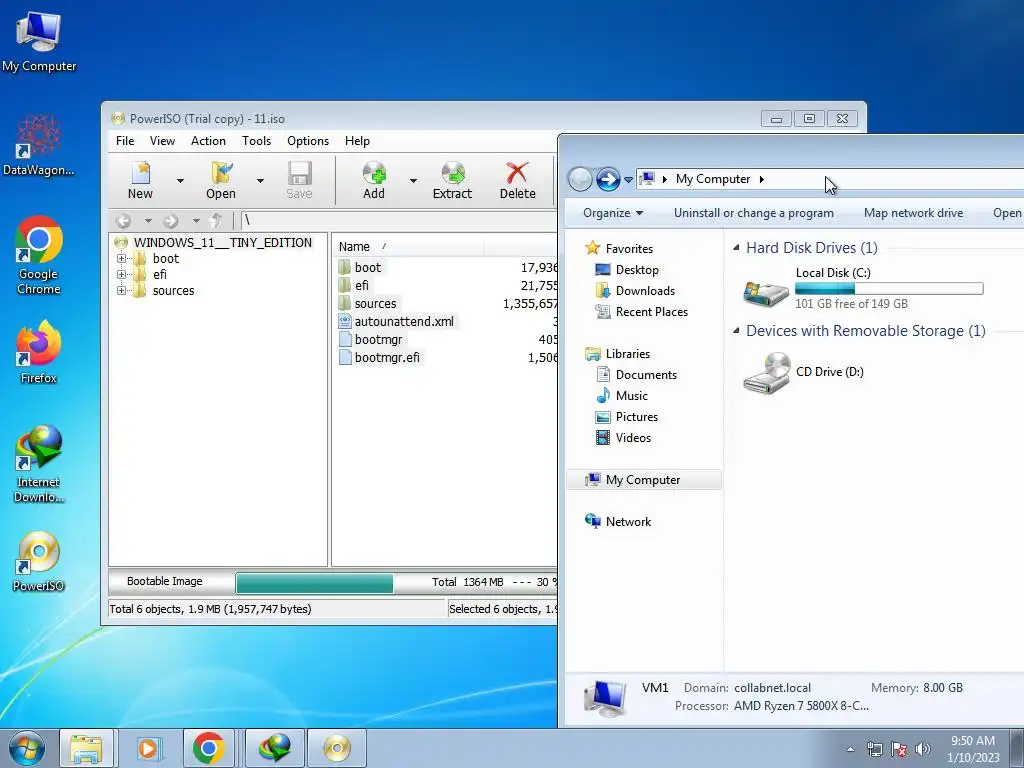
Task: Open the Music library
Action: click(632, 396)
